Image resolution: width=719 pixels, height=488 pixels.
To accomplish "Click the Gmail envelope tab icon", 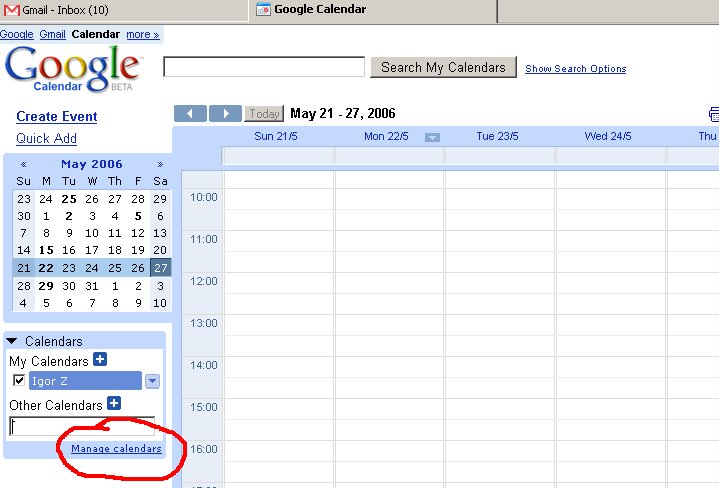I will click(11, 10).
